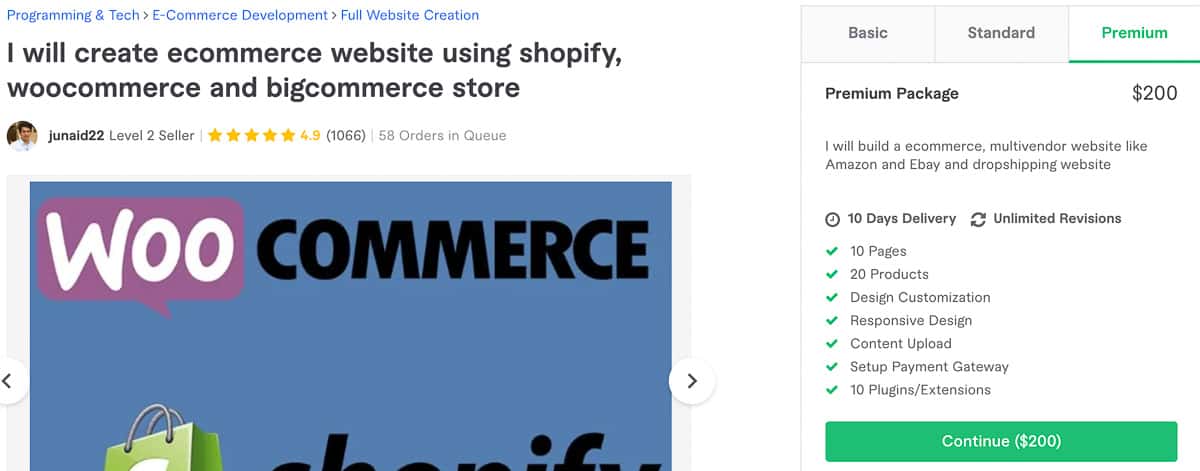Click the checkmark beside Responsive Design

click(x=832, y=321)
